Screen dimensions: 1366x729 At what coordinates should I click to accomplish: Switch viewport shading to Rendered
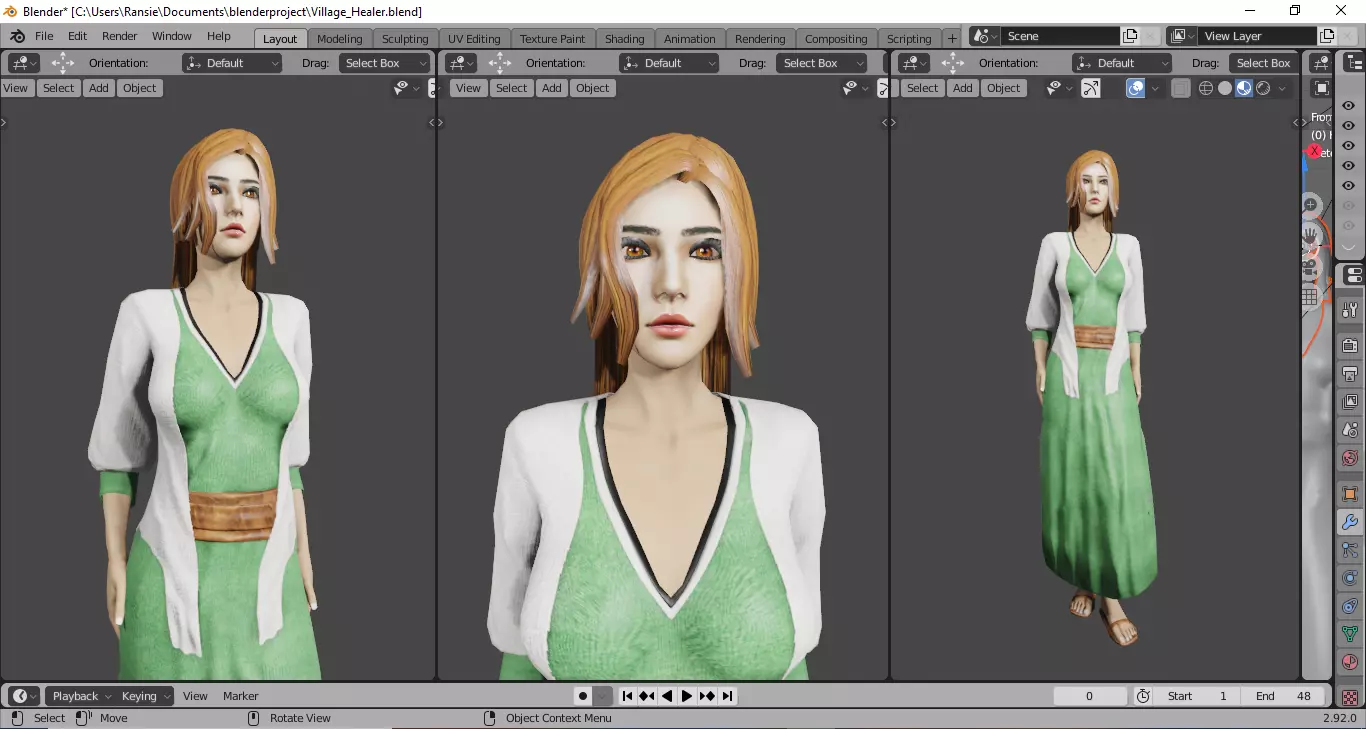1263,88
